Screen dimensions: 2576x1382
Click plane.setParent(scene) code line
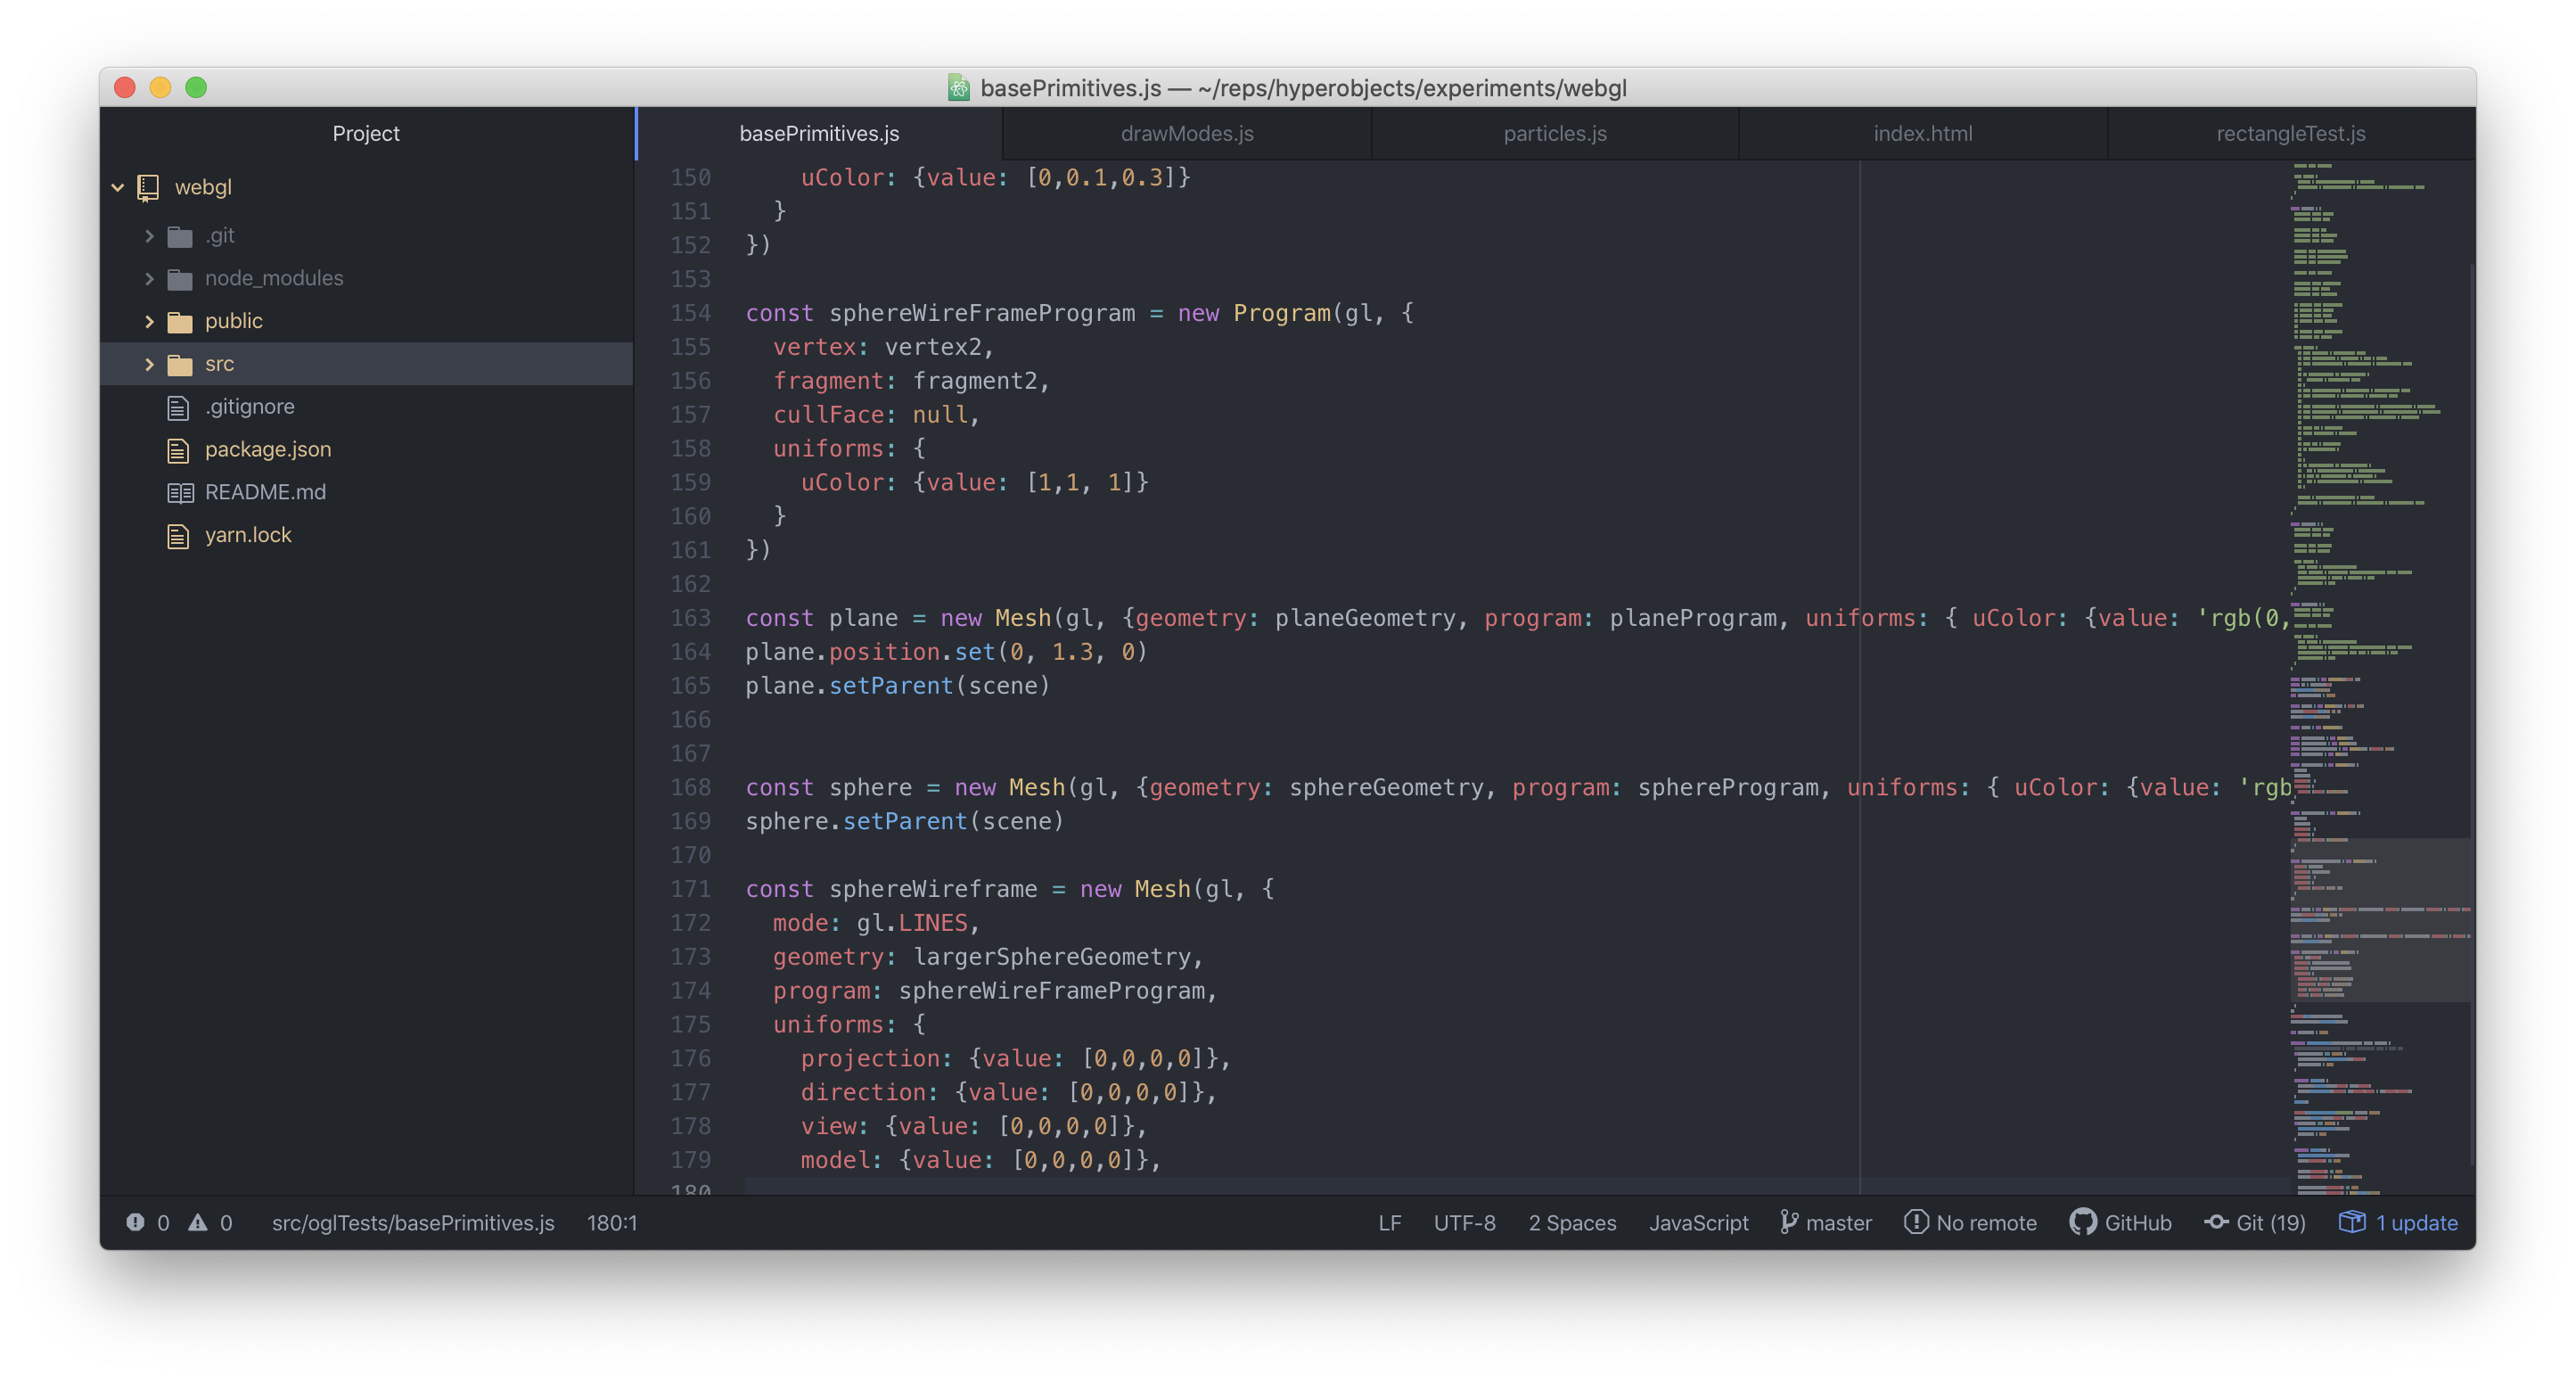[897, 686]
